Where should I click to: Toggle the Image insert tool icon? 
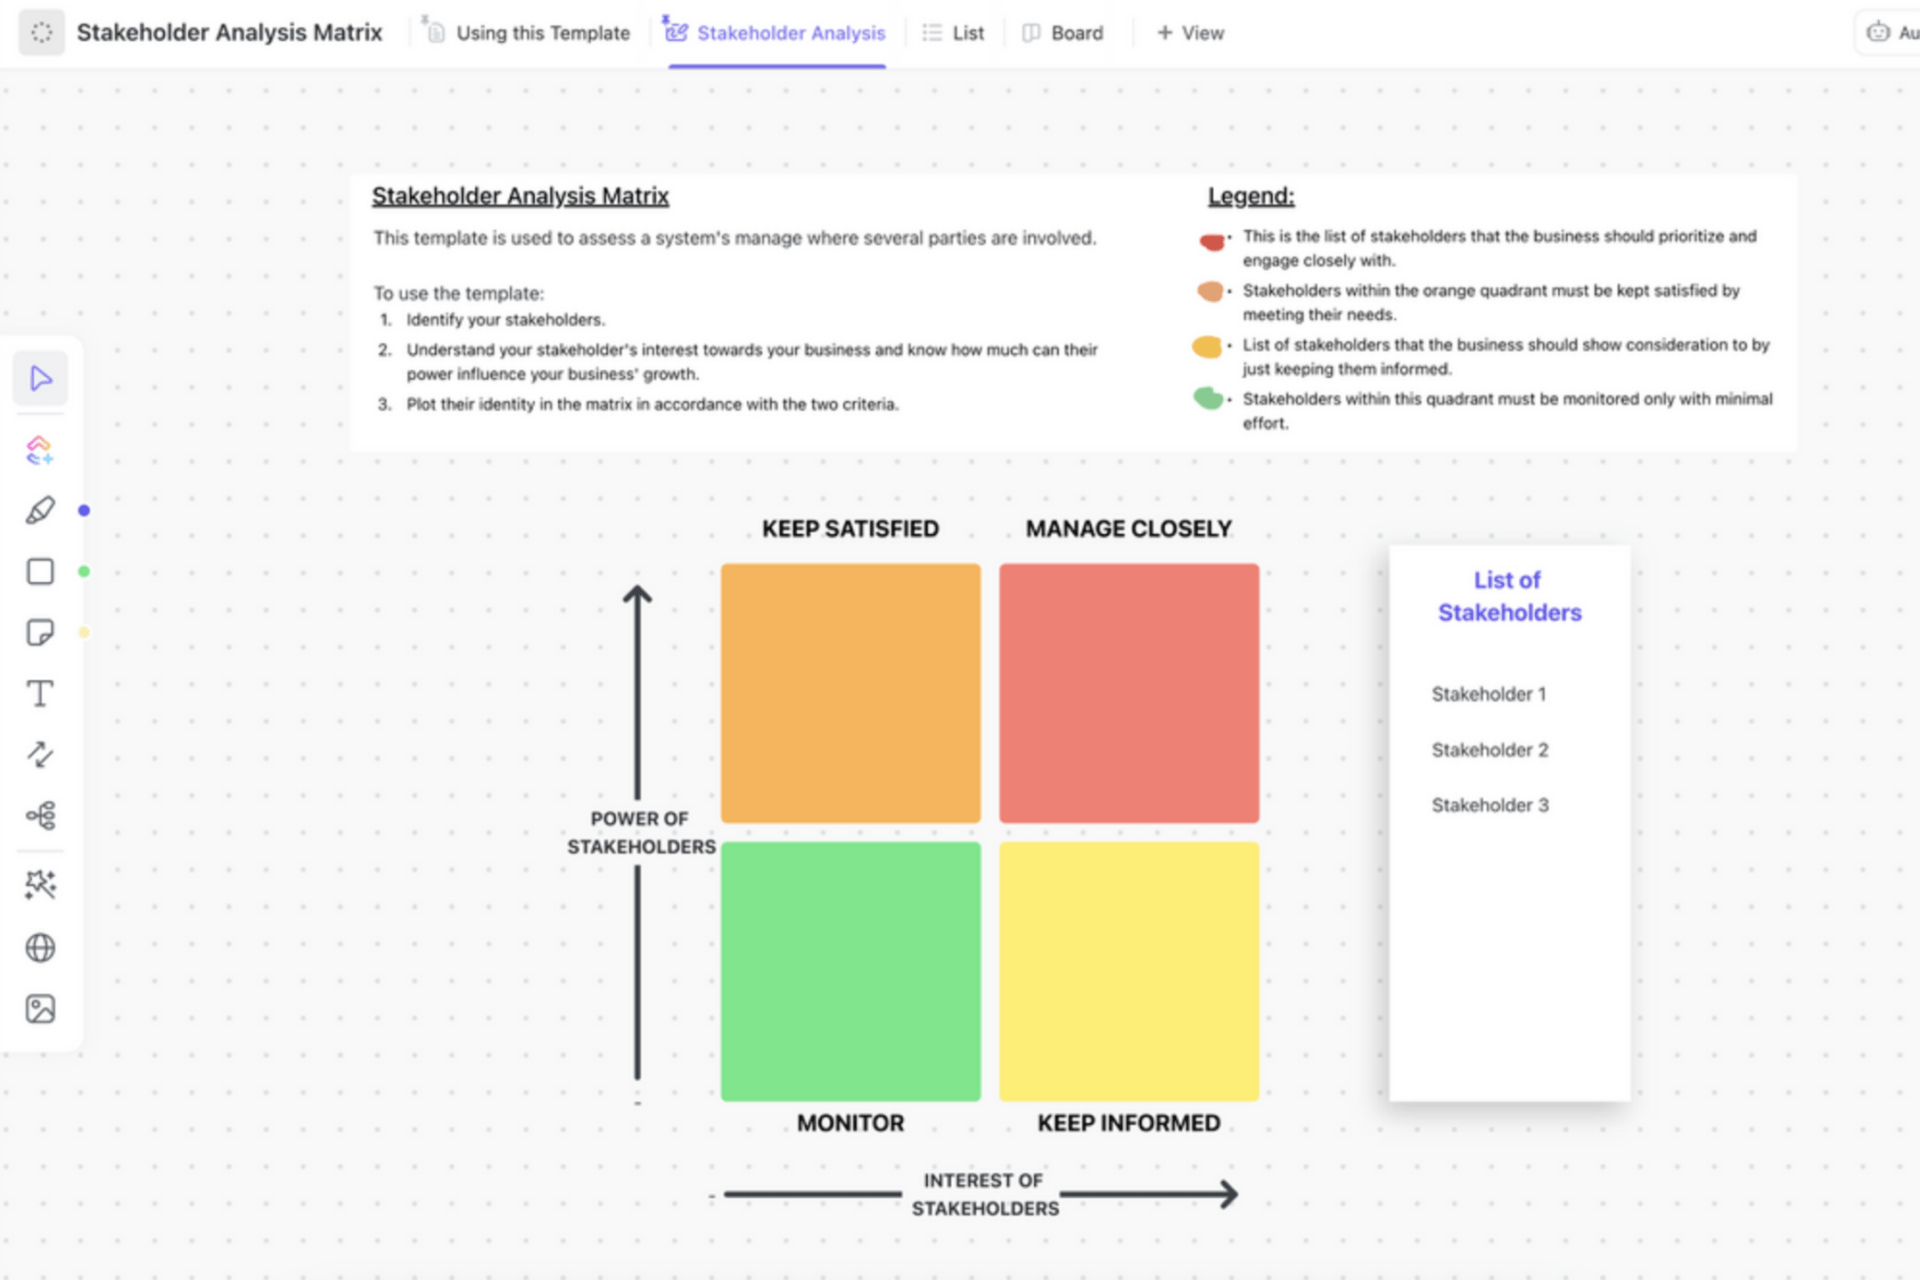(40, 1007)
